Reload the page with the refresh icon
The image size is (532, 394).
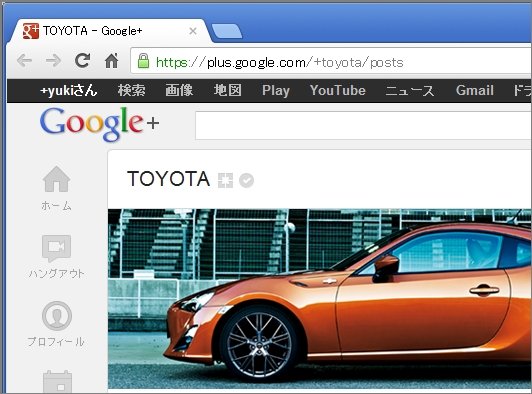pos(82,61)
